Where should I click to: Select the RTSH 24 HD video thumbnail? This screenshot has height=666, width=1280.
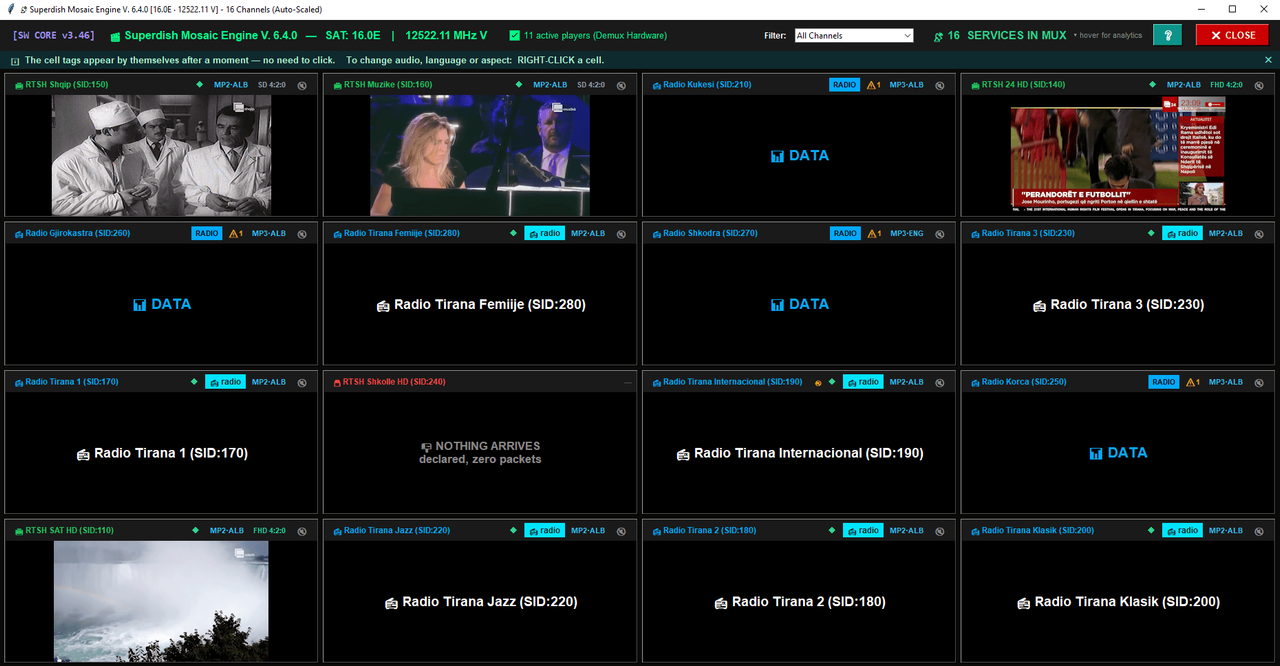[1118, 155]
